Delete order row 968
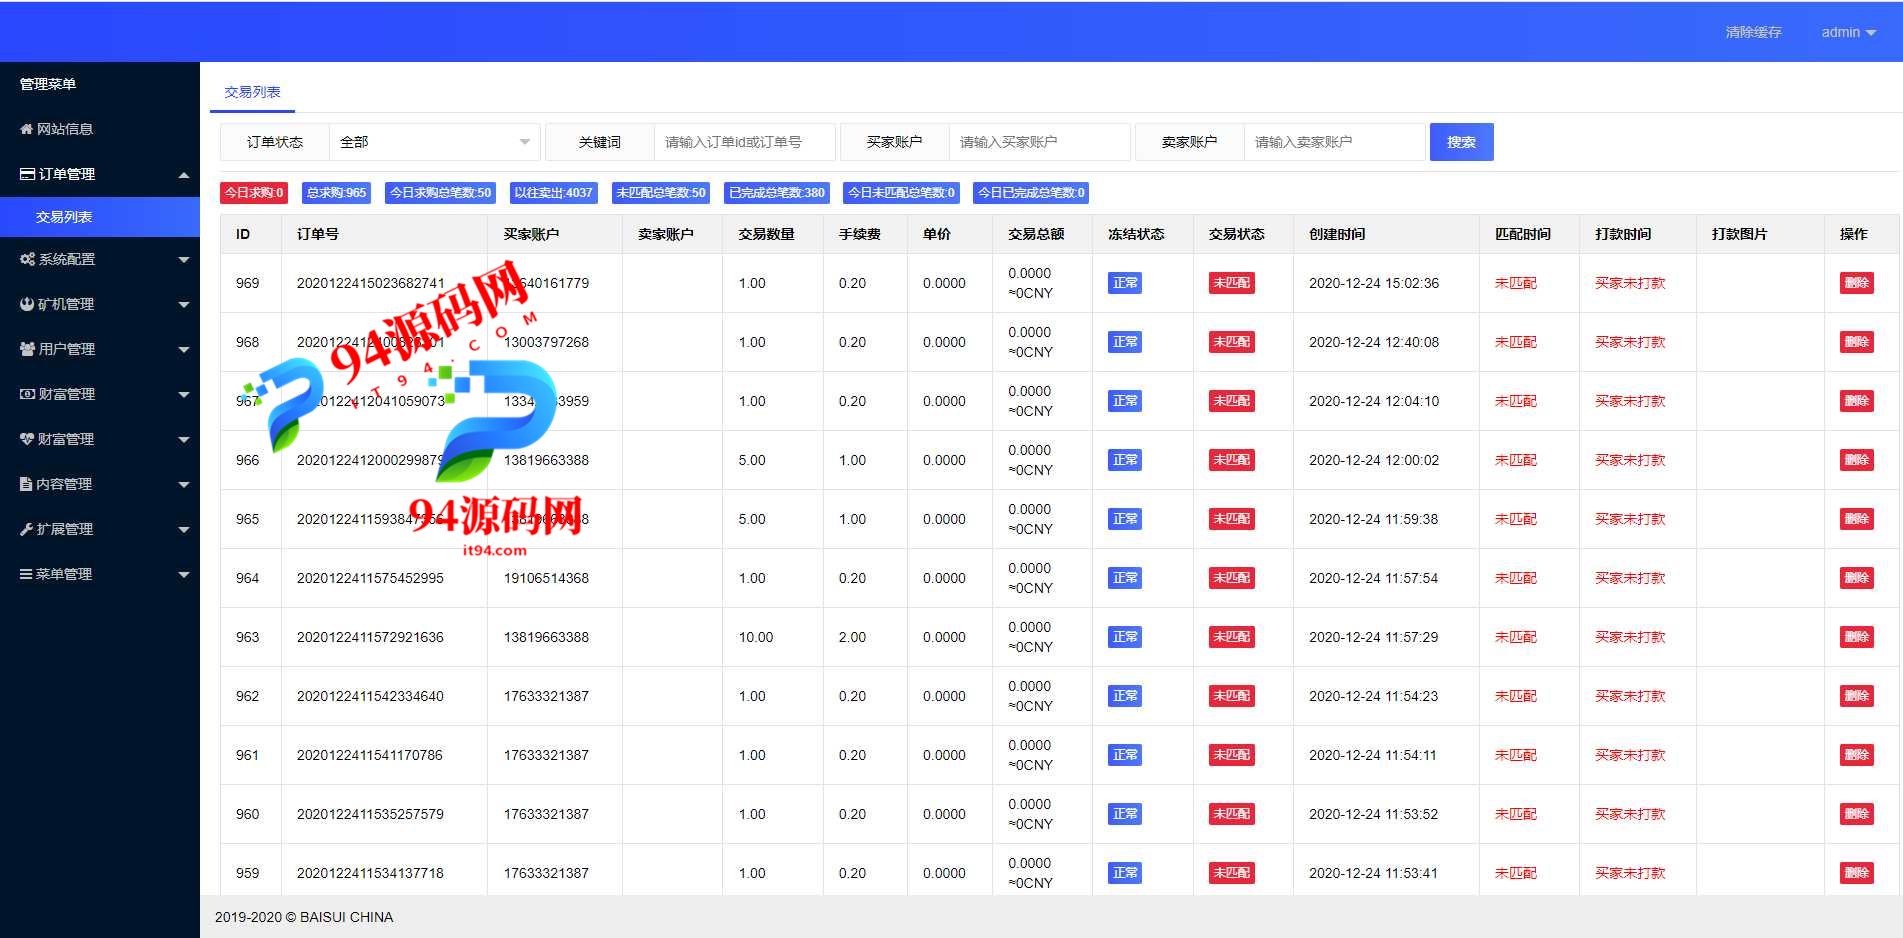Viewport: 1903px width, 938px height. [1856, 342]
